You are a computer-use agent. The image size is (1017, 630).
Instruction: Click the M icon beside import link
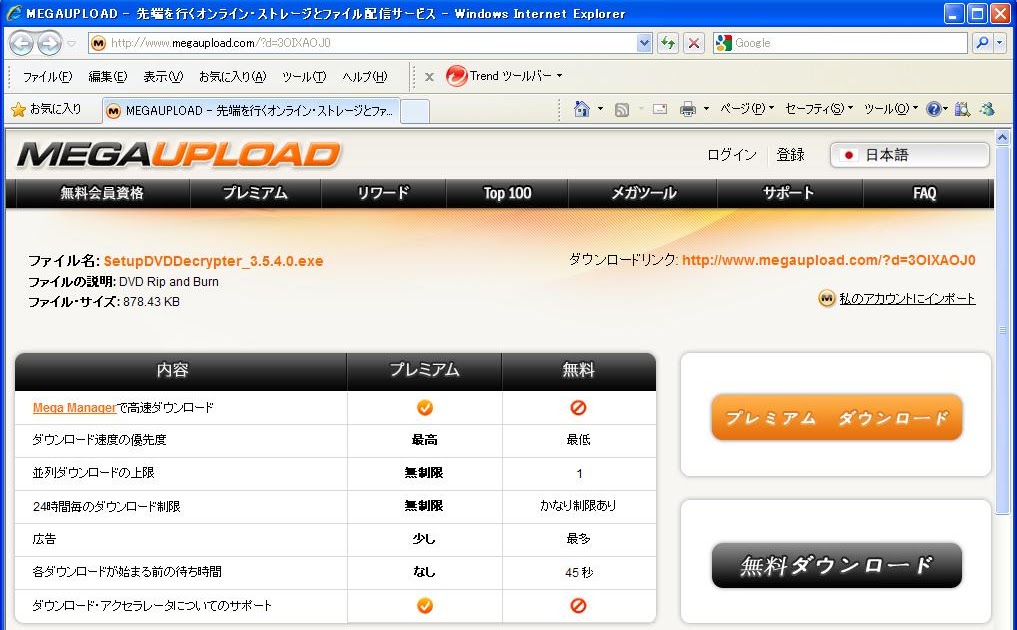pos(826,298)
